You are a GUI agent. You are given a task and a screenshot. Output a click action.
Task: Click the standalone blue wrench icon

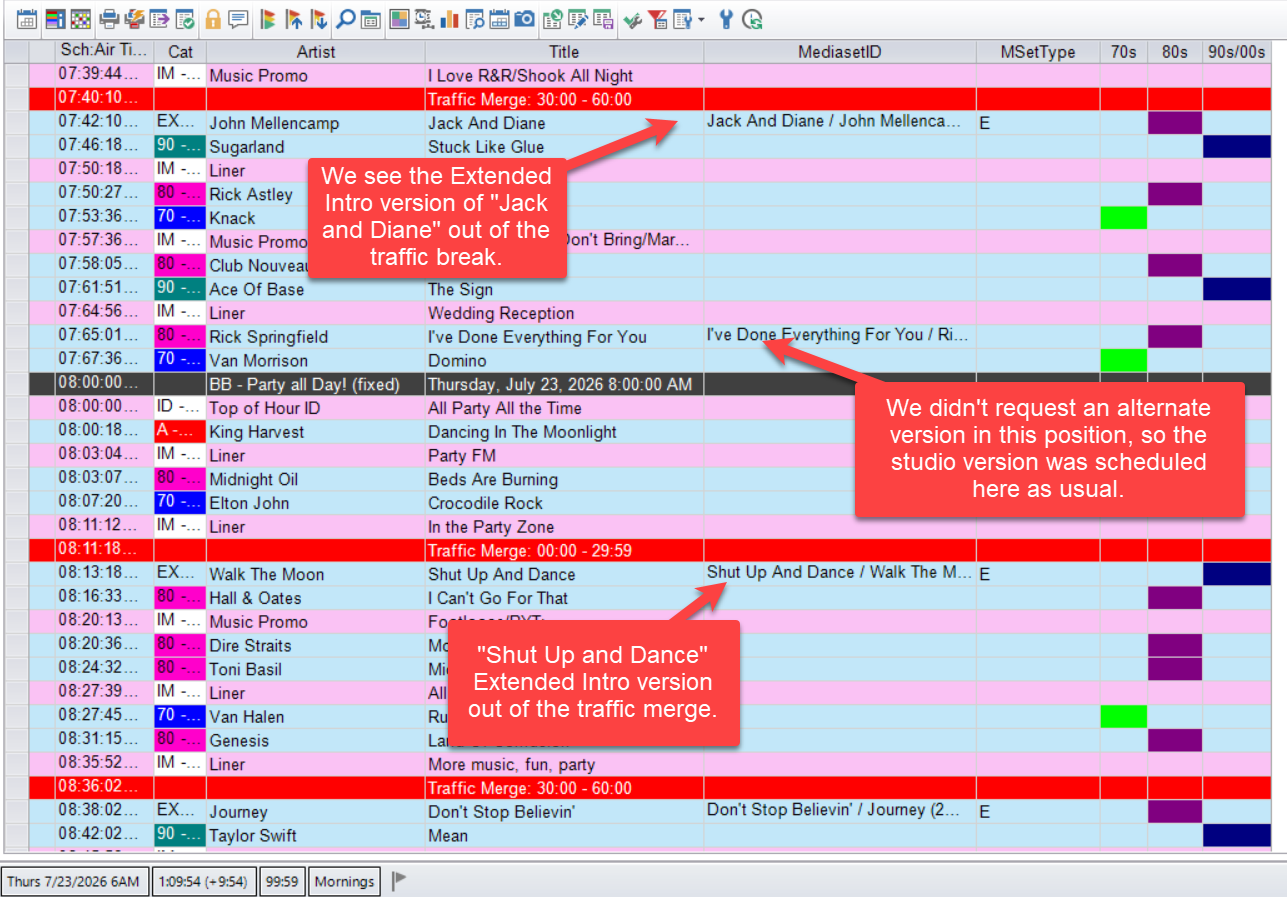click(x=726, y=19)
